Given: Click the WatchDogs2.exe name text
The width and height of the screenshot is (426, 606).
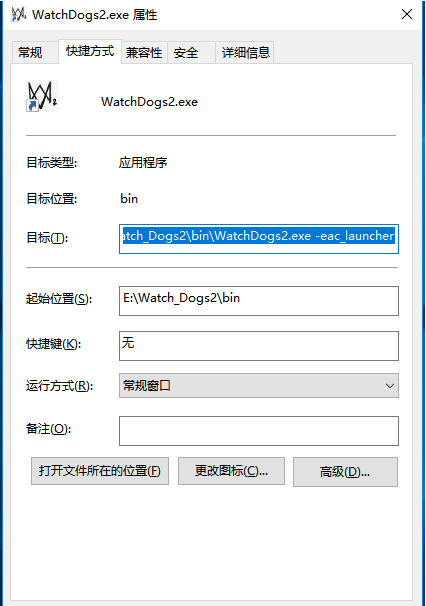Looking at the screenshot, I should pos(150,102).
